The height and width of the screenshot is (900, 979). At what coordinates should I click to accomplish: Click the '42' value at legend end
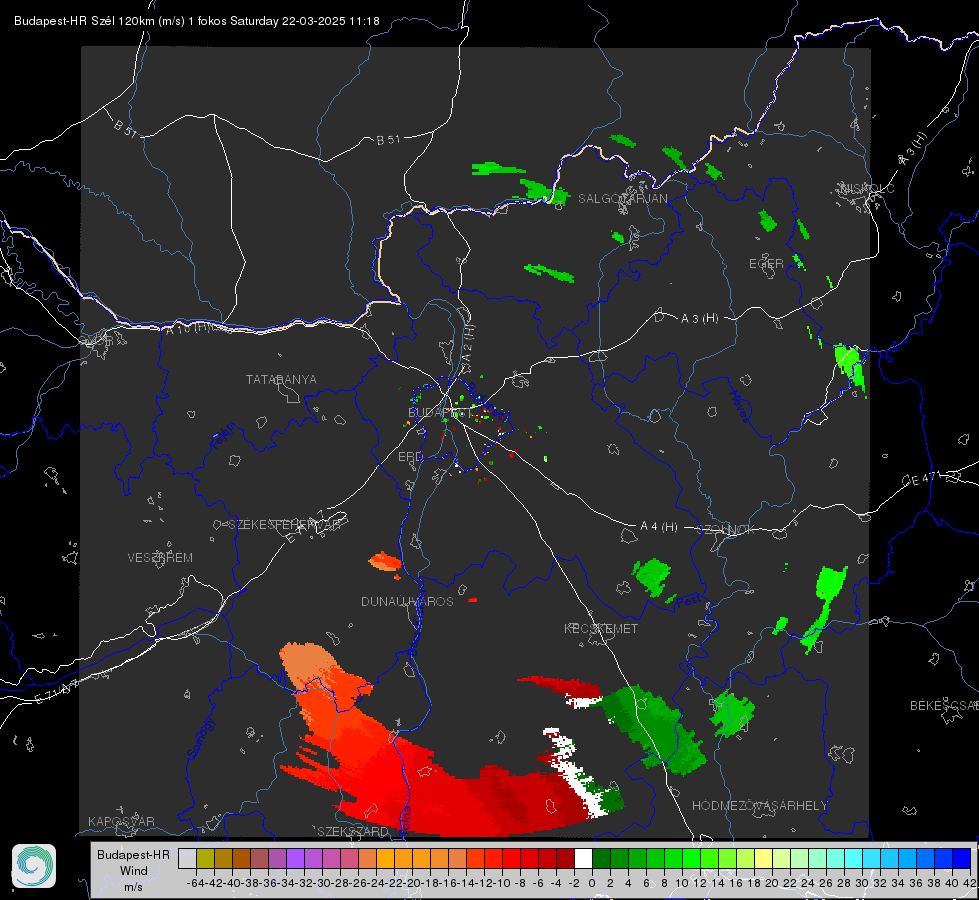tap(970, 883)
